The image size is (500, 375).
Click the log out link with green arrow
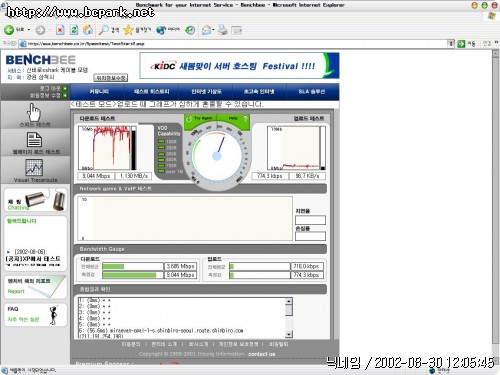coord(53,88)
